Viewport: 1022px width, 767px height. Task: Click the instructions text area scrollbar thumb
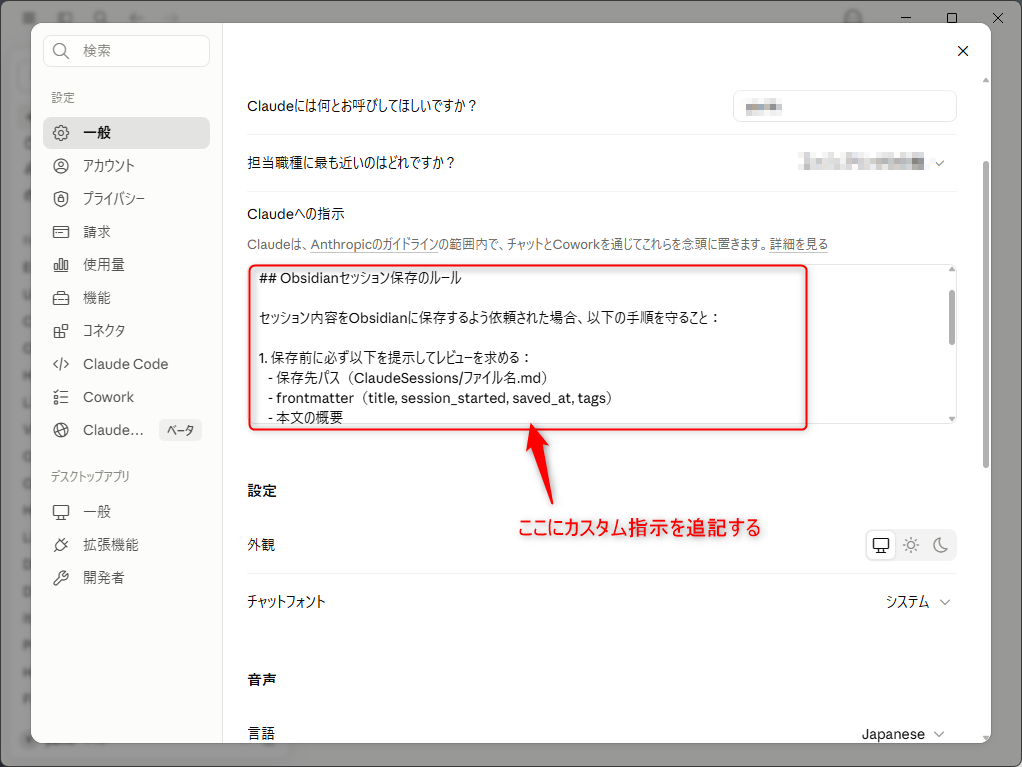tap(952, 317)
